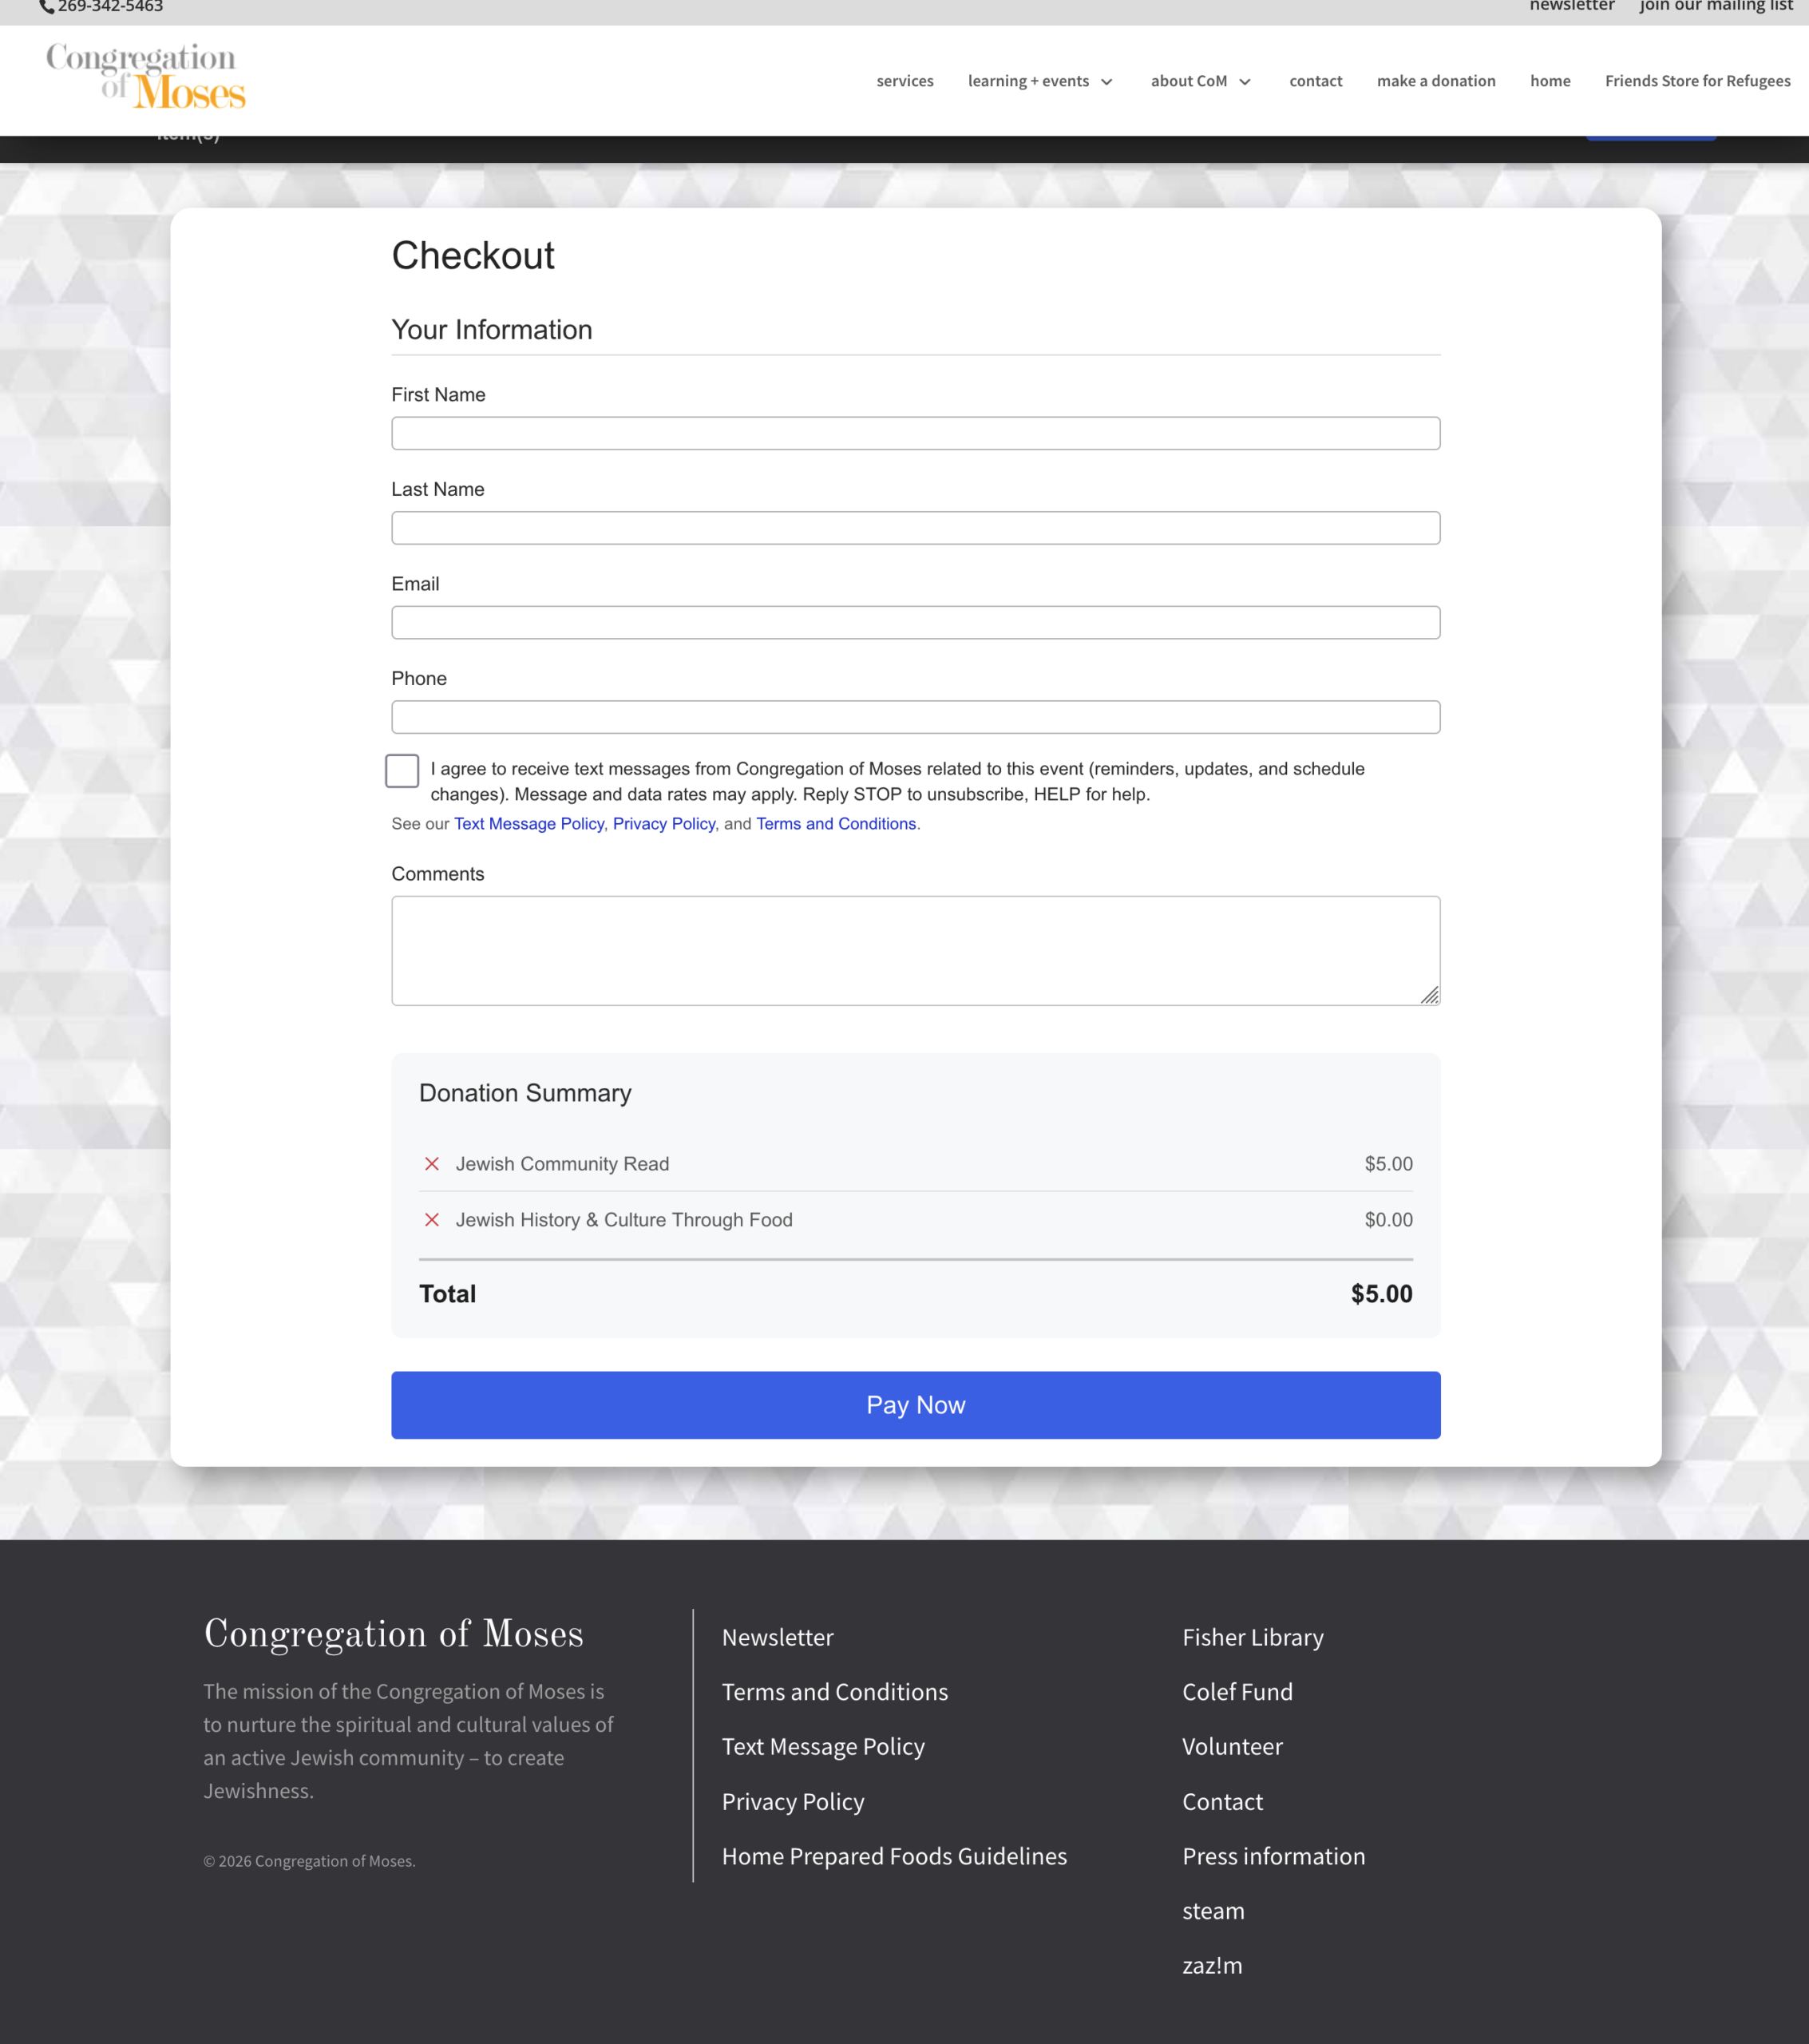Agree to receive text messages checkbox

coord(402,771)
